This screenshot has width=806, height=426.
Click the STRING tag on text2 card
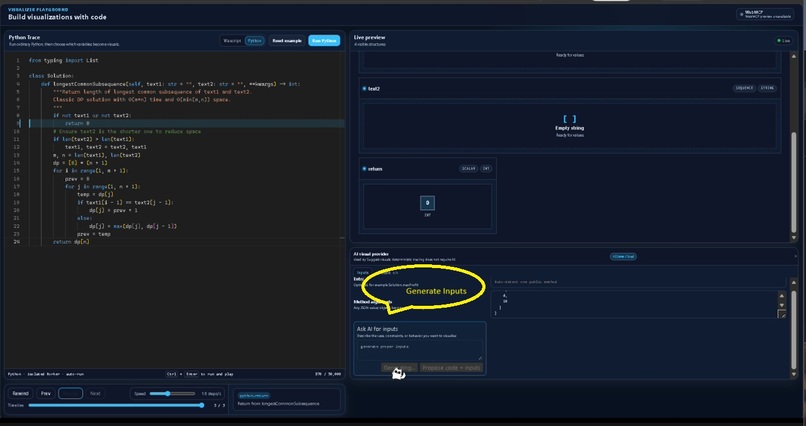767,88
